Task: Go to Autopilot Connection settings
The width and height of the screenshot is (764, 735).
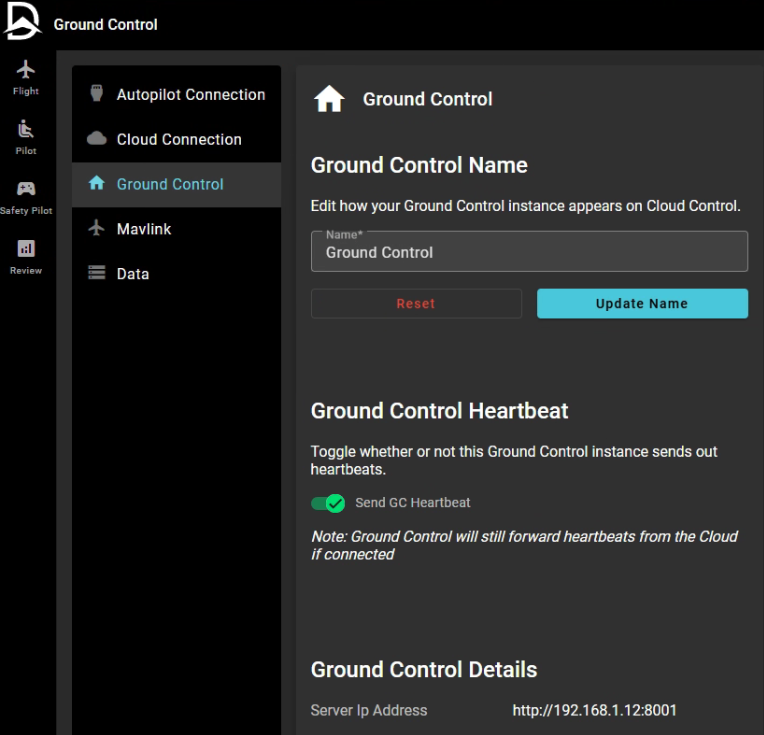Action: point(190,95)
